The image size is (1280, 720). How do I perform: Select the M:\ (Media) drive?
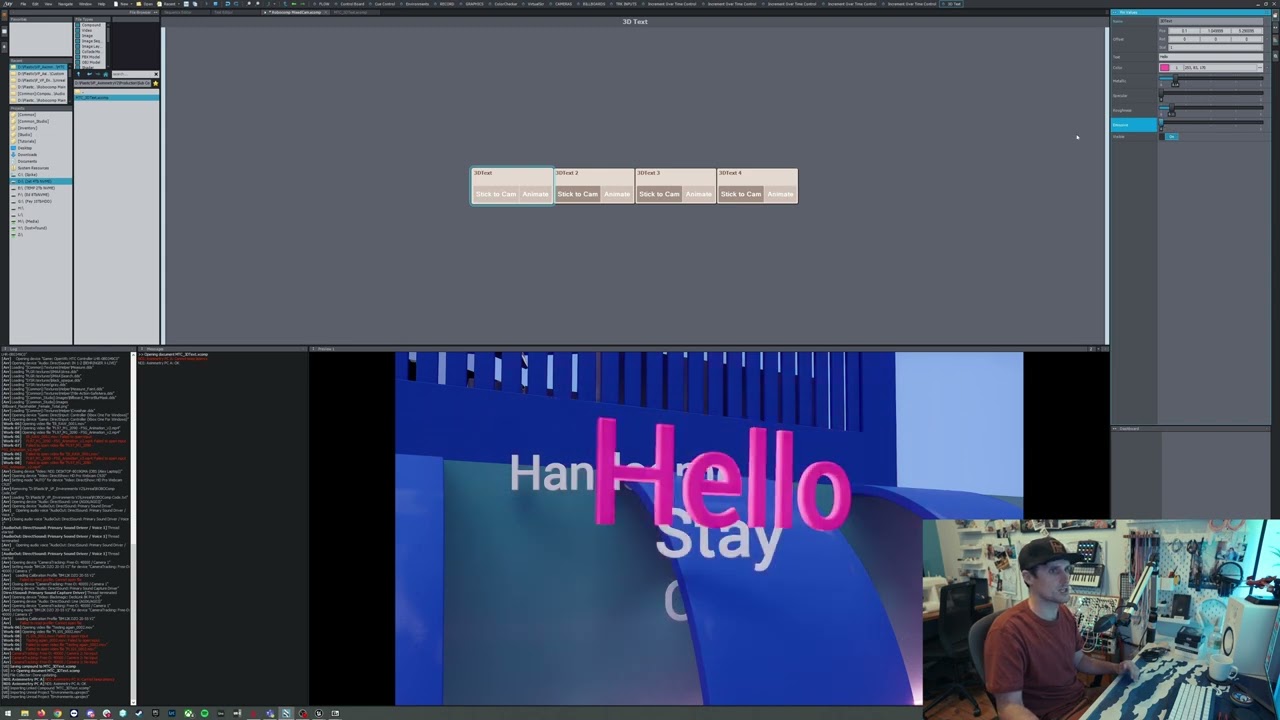[28, 221]
